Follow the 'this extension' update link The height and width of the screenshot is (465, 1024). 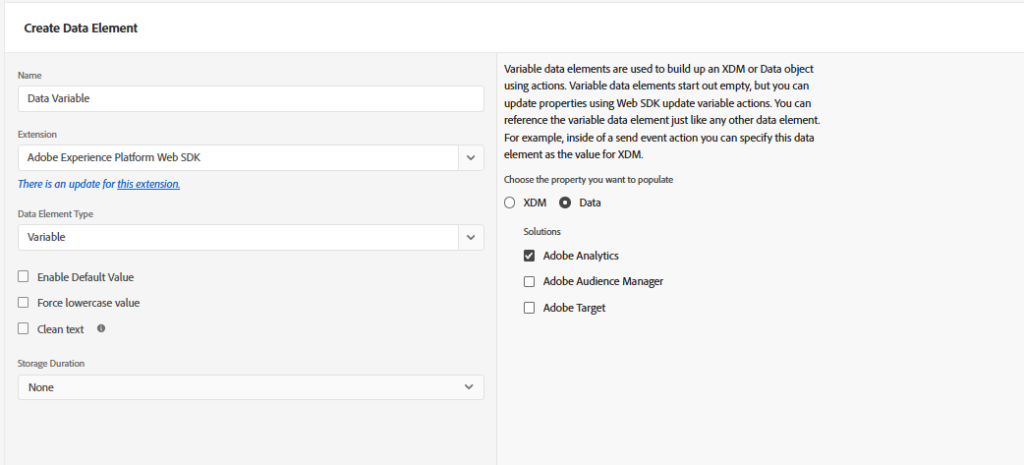pos(148,184)
